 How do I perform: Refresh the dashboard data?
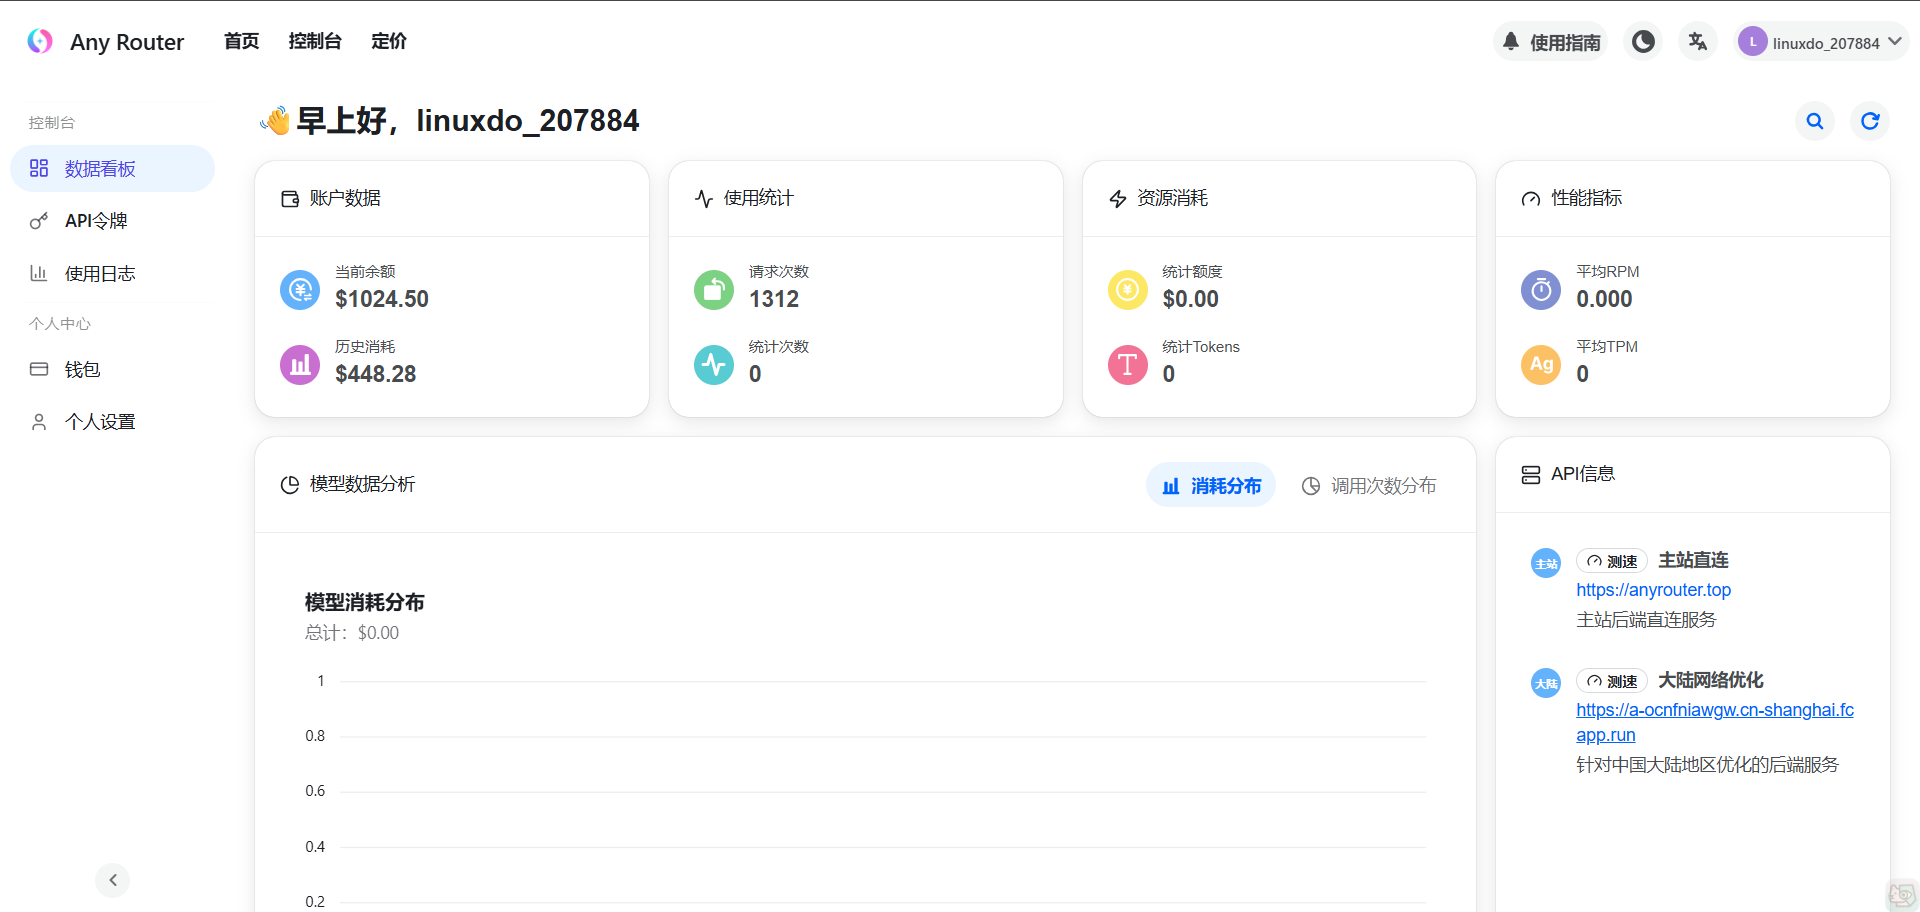(x=1870, y=121)
